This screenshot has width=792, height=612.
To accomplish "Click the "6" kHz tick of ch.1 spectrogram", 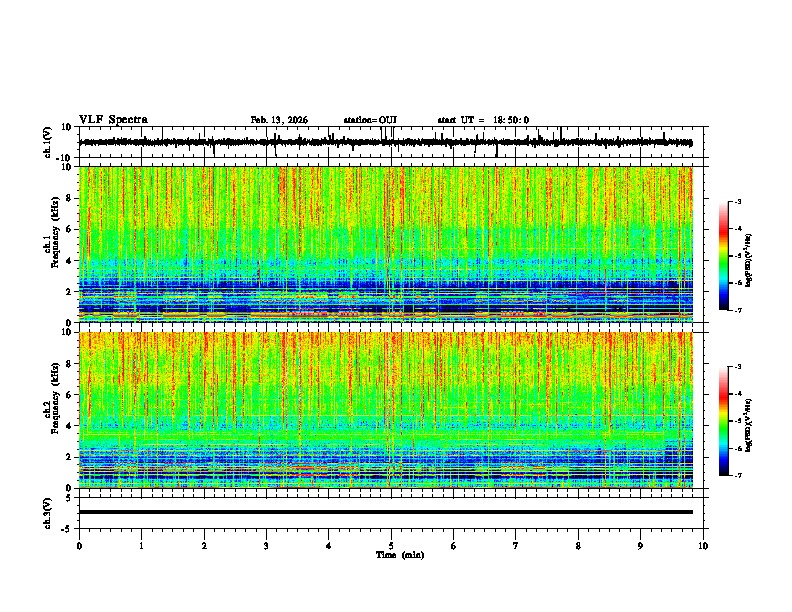I will [x=69, y=229].
